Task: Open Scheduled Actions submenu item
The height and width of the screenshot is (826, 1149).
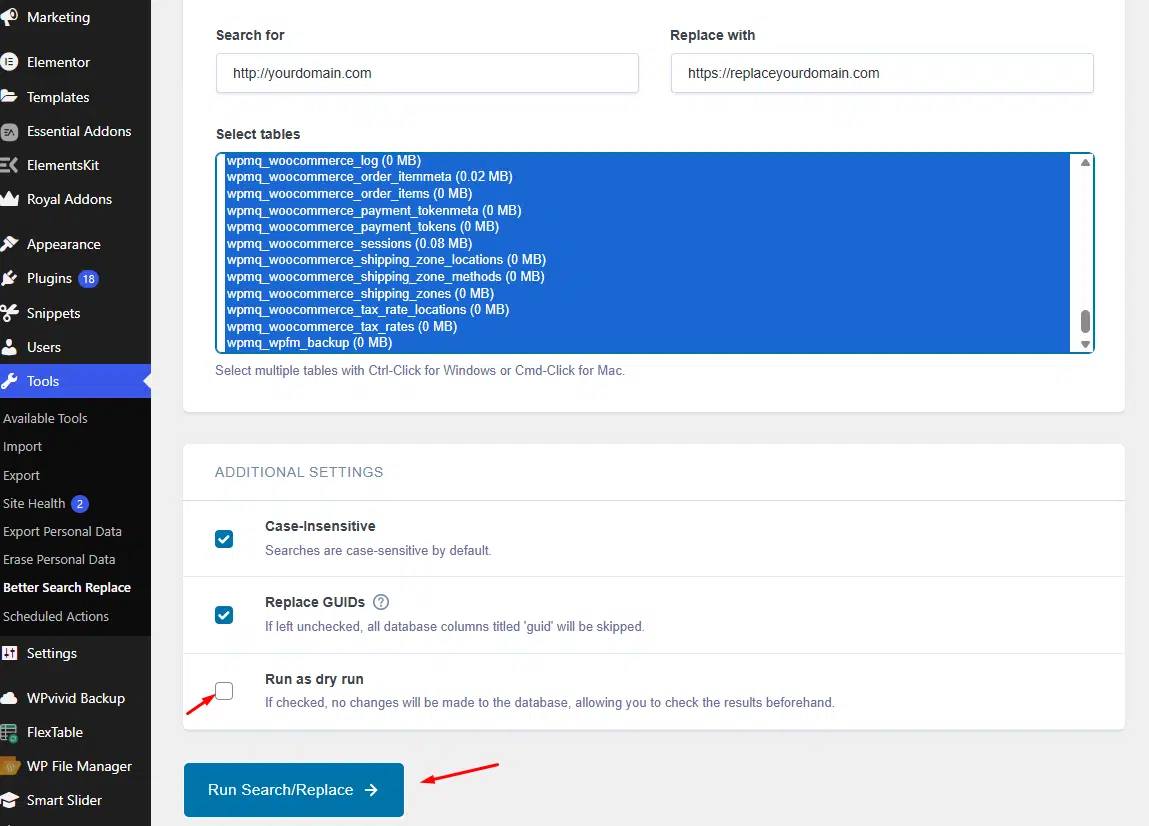Action: (x=56, y=616)
